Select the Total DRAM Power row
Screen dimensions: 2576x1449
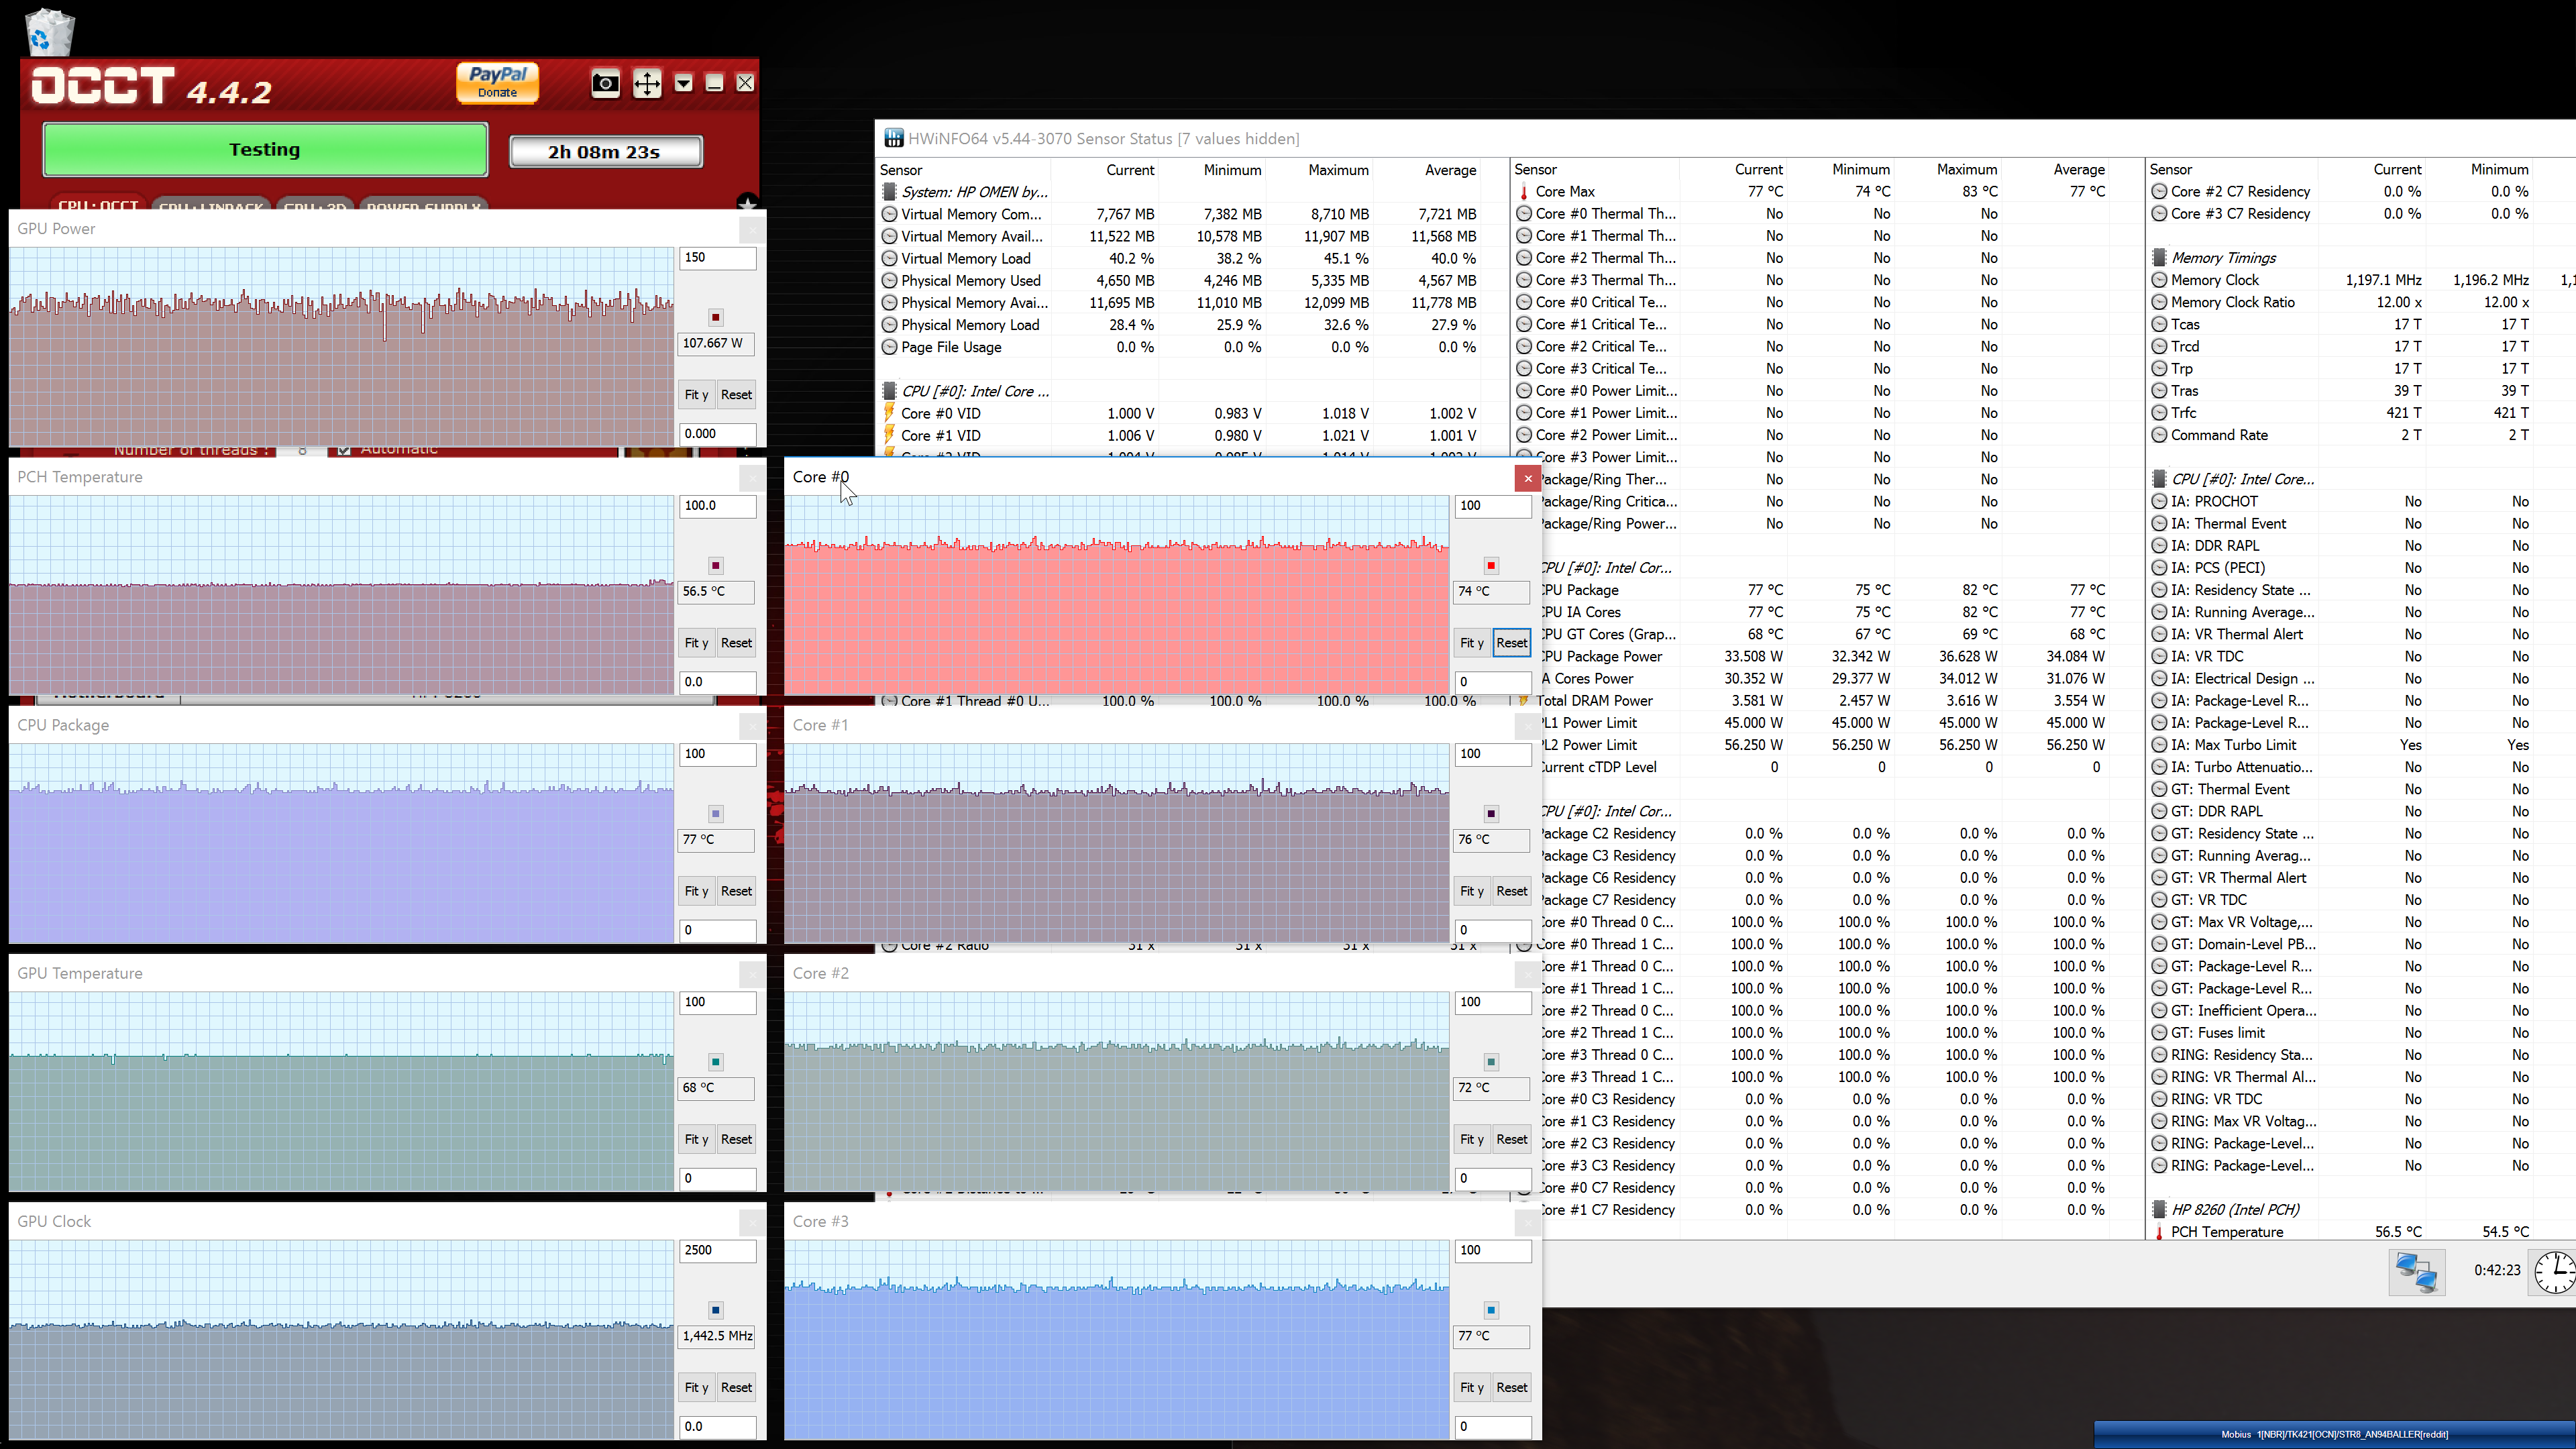1825,700
